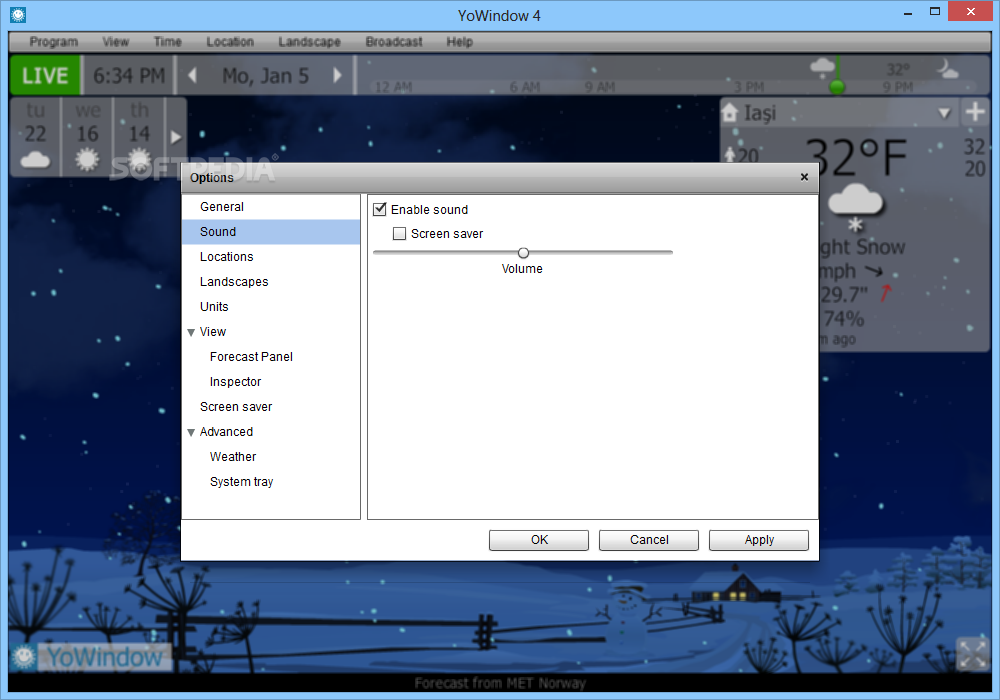Select Forecast Panel option
This screenshot has height=700, width=1000.
[x=271, y=356]
